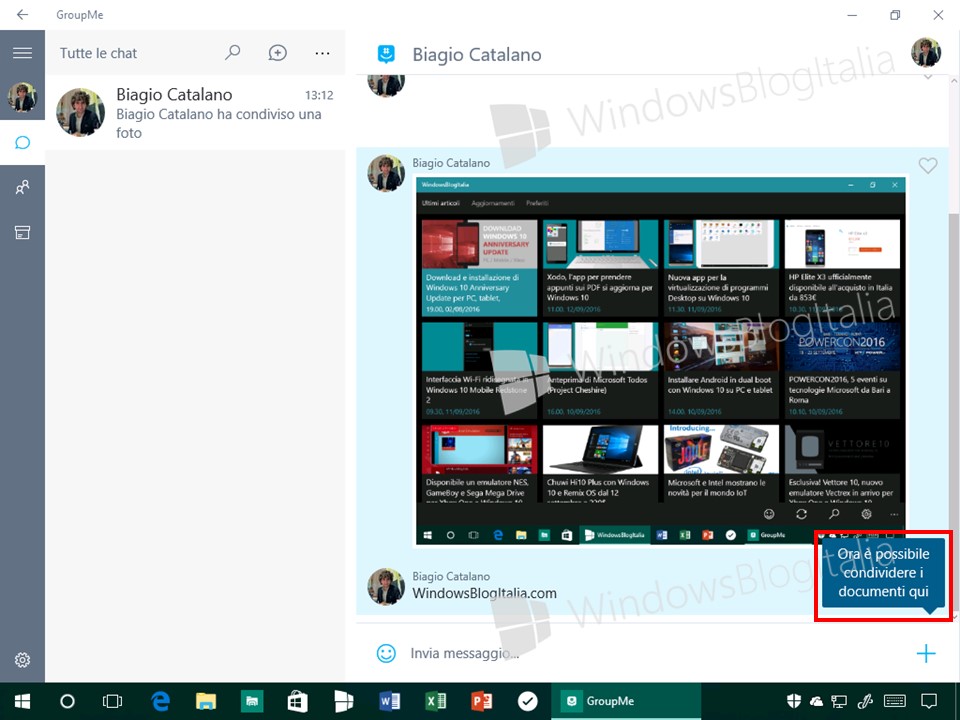Open the chat list more options ellipsis
This screenshot has width=960, height=720.
click(322, 53)
